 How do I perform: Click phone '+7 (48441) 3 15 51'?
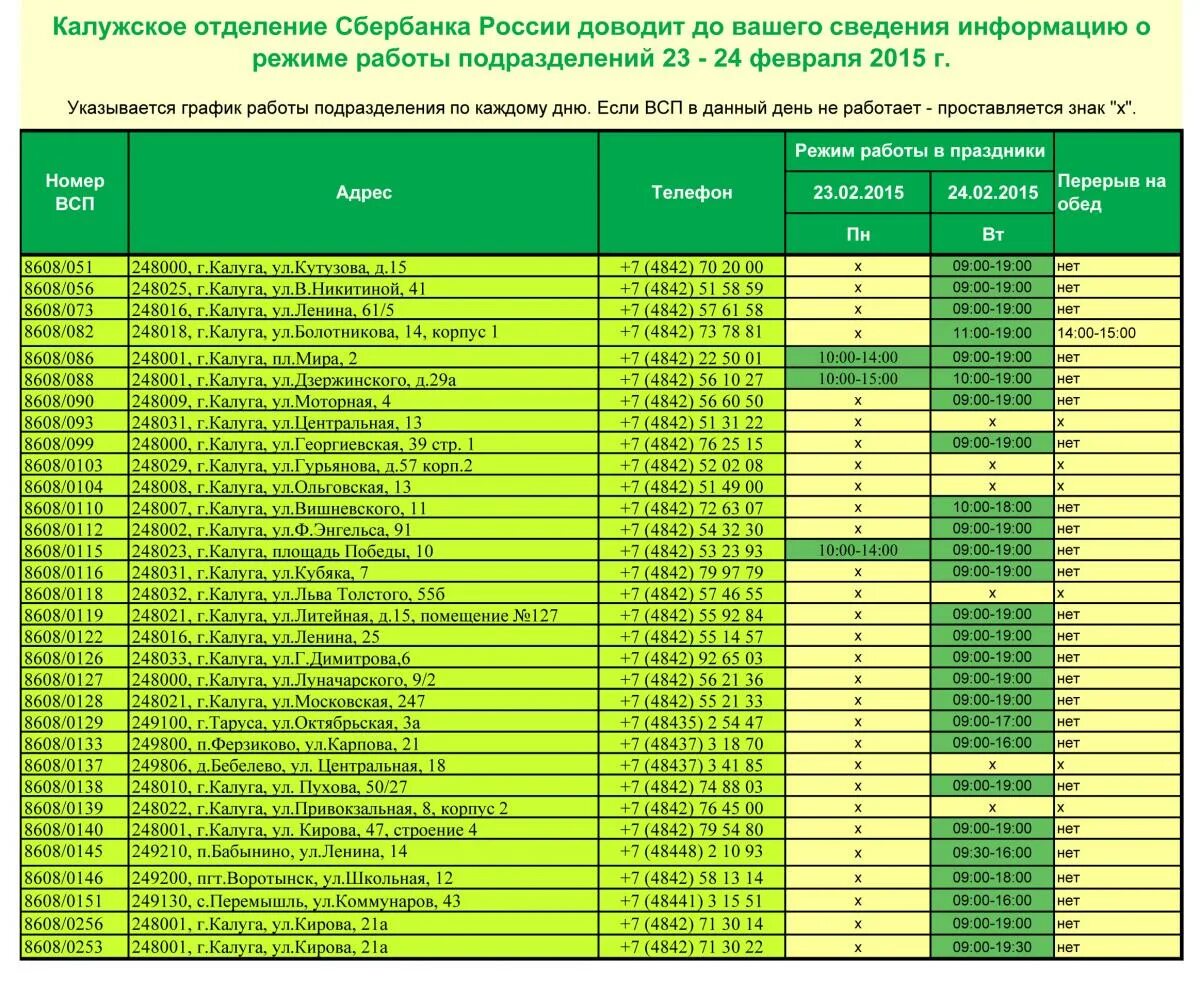[x=692, y=901]
